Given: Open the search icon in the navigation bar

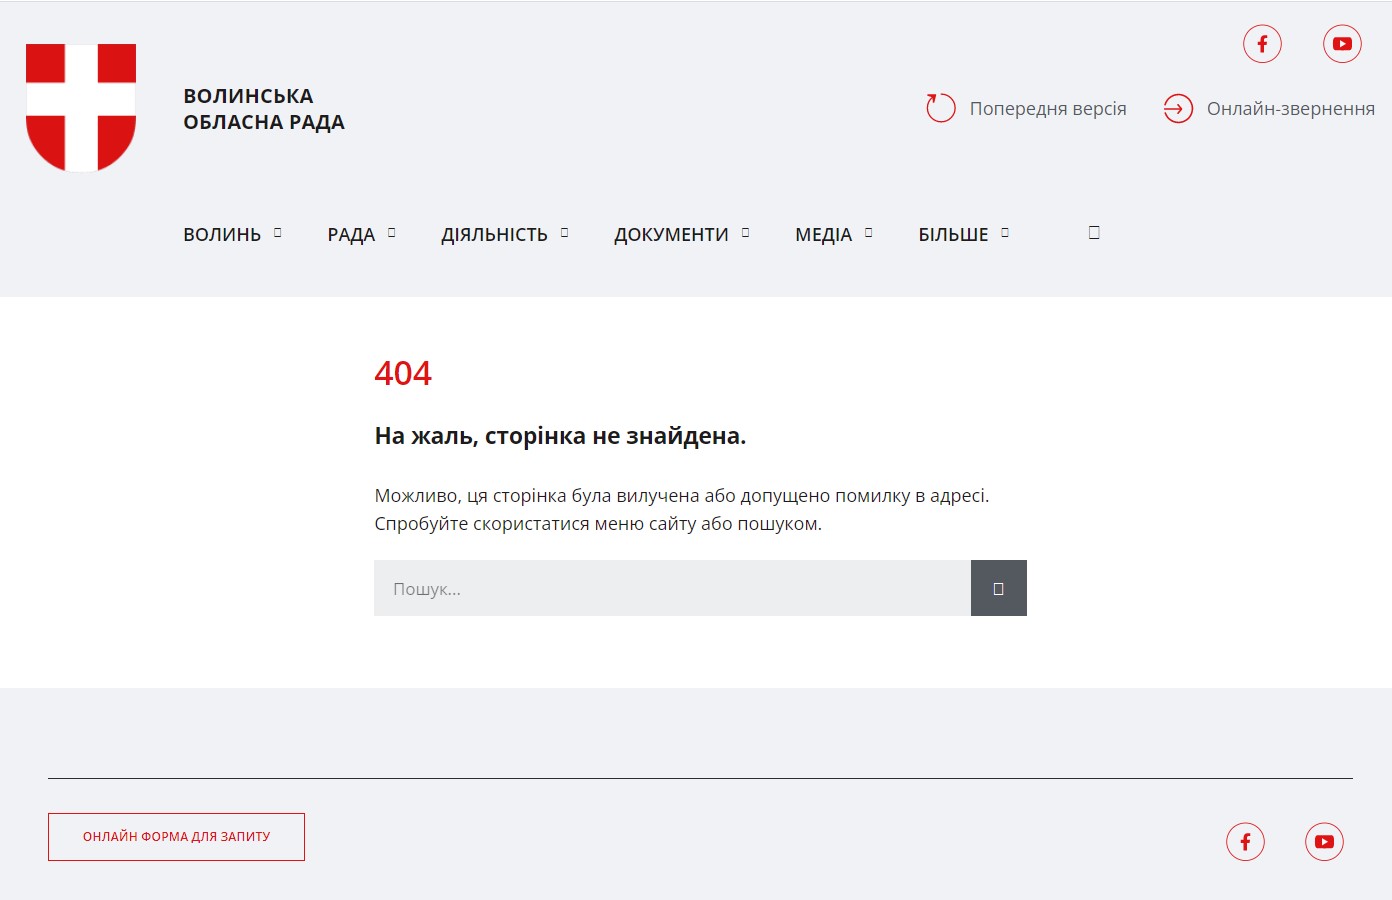Looking at the screenshot, I should (1094, 233).
